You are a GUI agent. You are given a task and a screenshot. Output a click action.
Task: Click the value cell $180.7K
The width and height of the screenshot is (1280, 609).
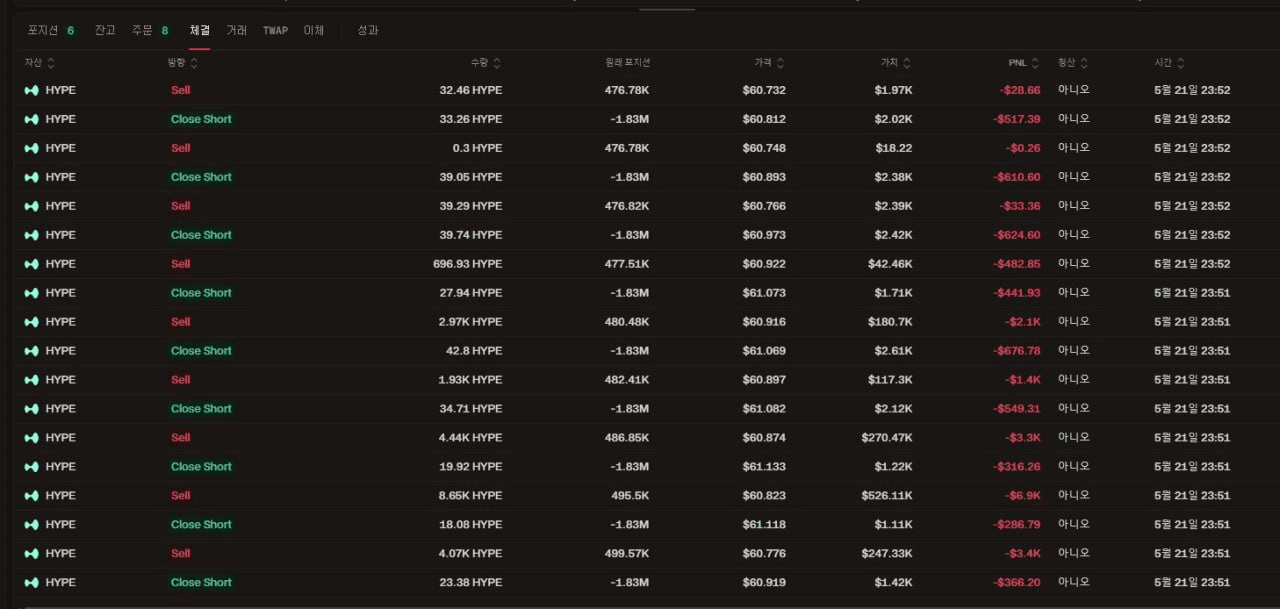(890, 322)
